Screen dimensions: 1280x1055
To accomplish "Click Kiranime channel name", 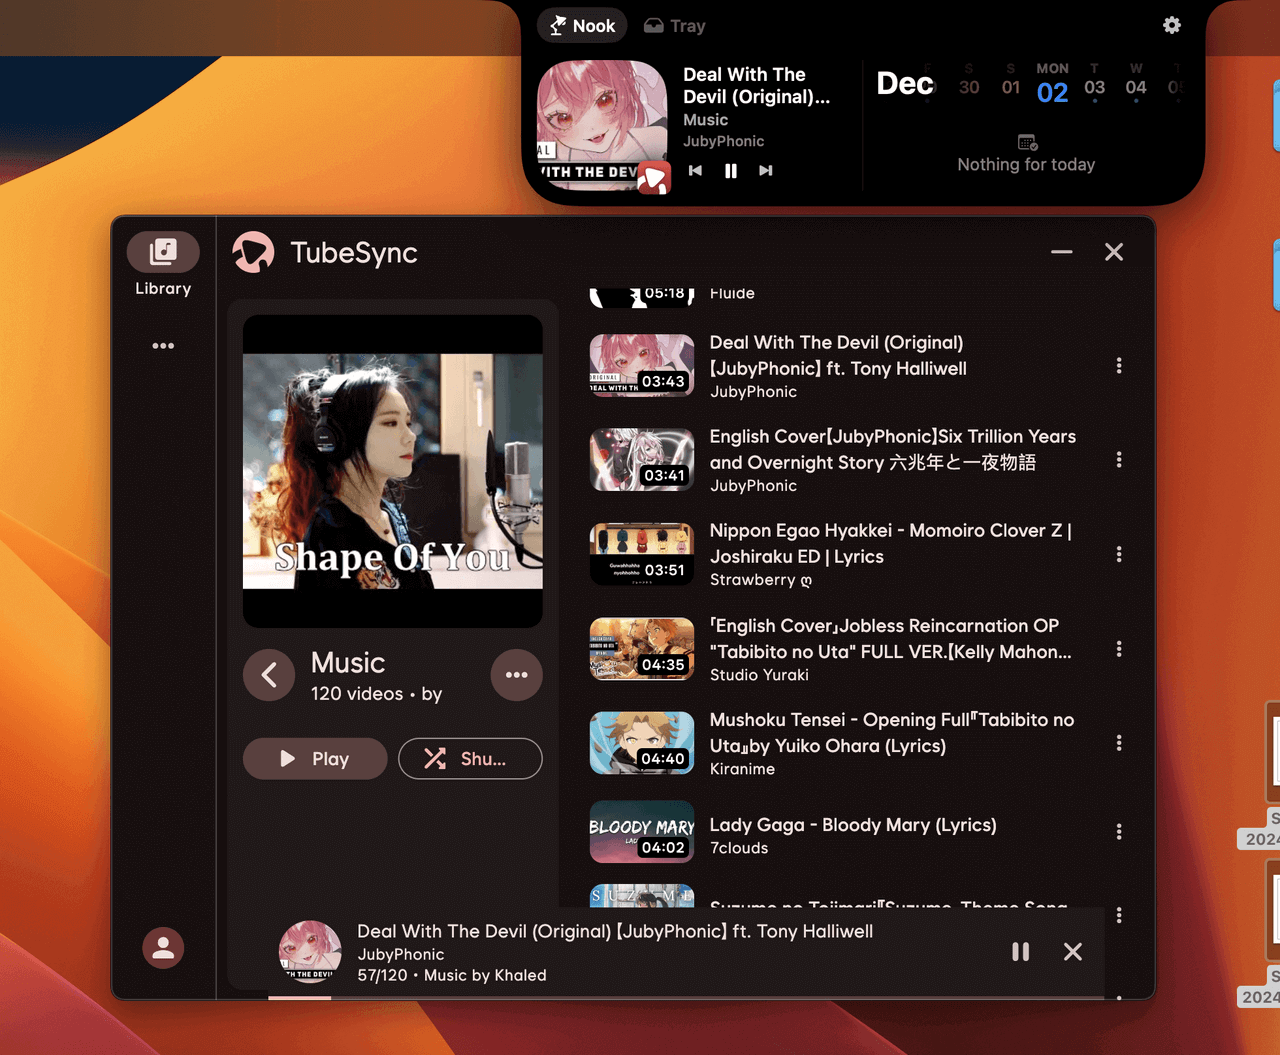I will click(x=742, y=769).
